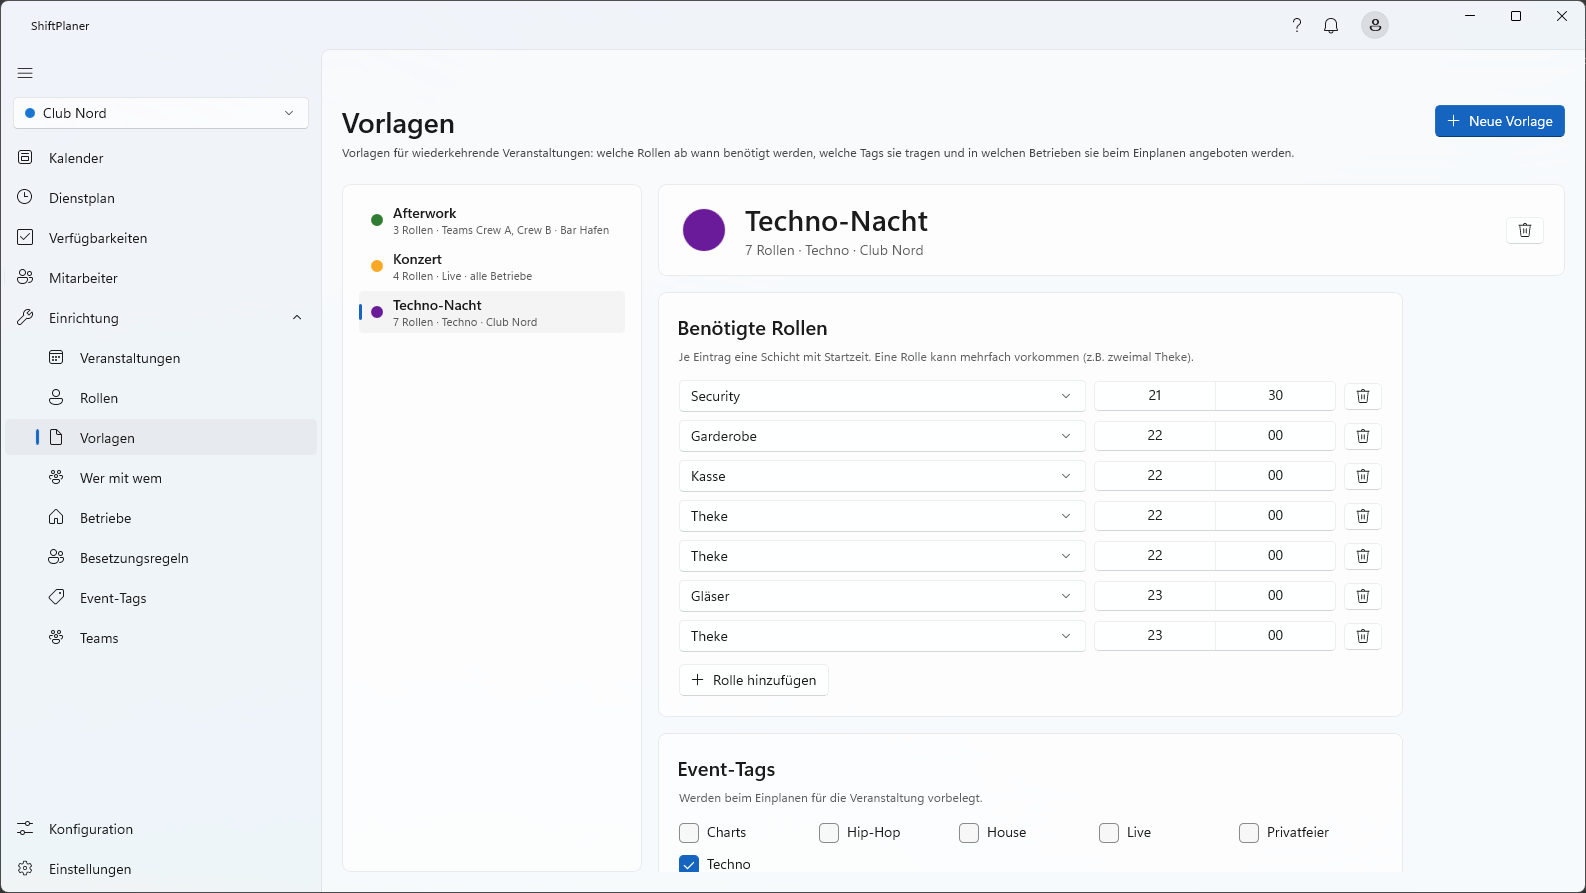Go to Rollen setup page
1586x893 pixels.
tap(161, 398)
